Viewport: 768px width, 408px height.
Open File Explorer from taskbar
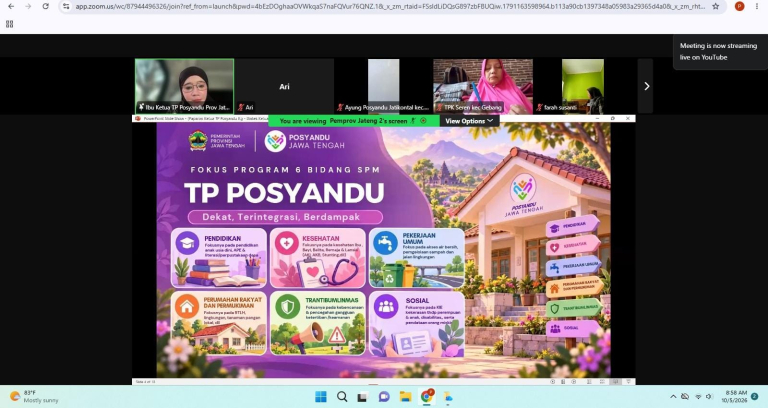coord(405,396)
